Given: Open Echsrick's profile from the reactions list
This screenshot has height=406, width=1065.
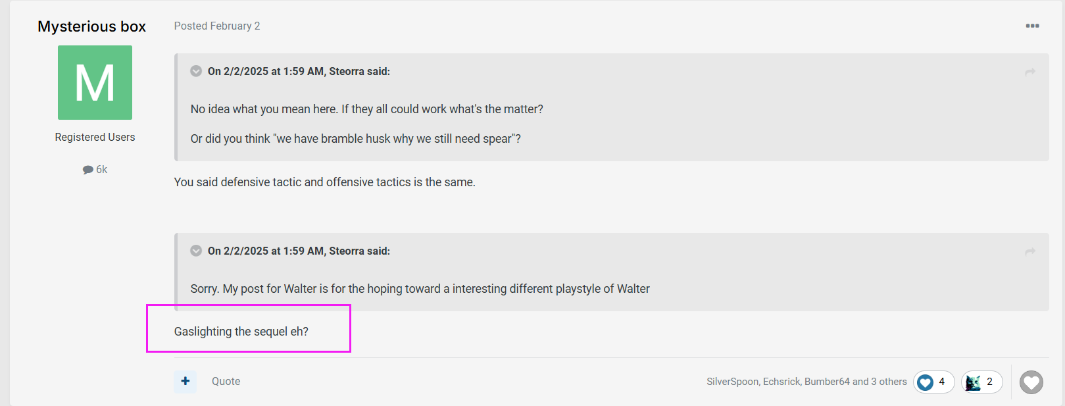Looking at the screenshot, I should [781, 382].
